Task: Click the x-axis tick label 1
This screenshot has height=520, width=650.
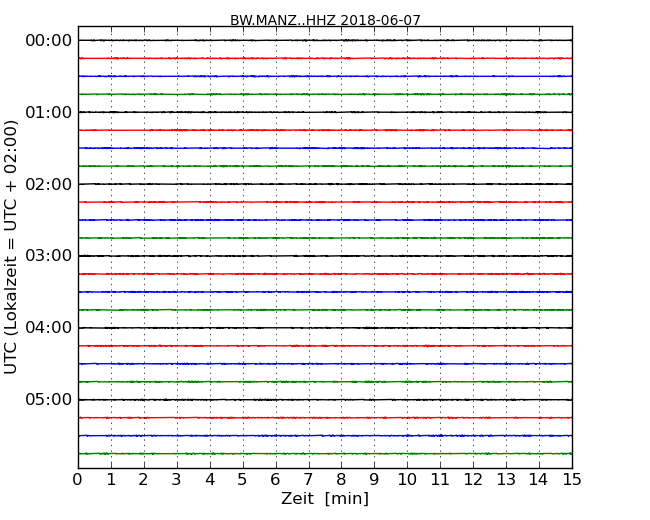Action: [111, 480]
